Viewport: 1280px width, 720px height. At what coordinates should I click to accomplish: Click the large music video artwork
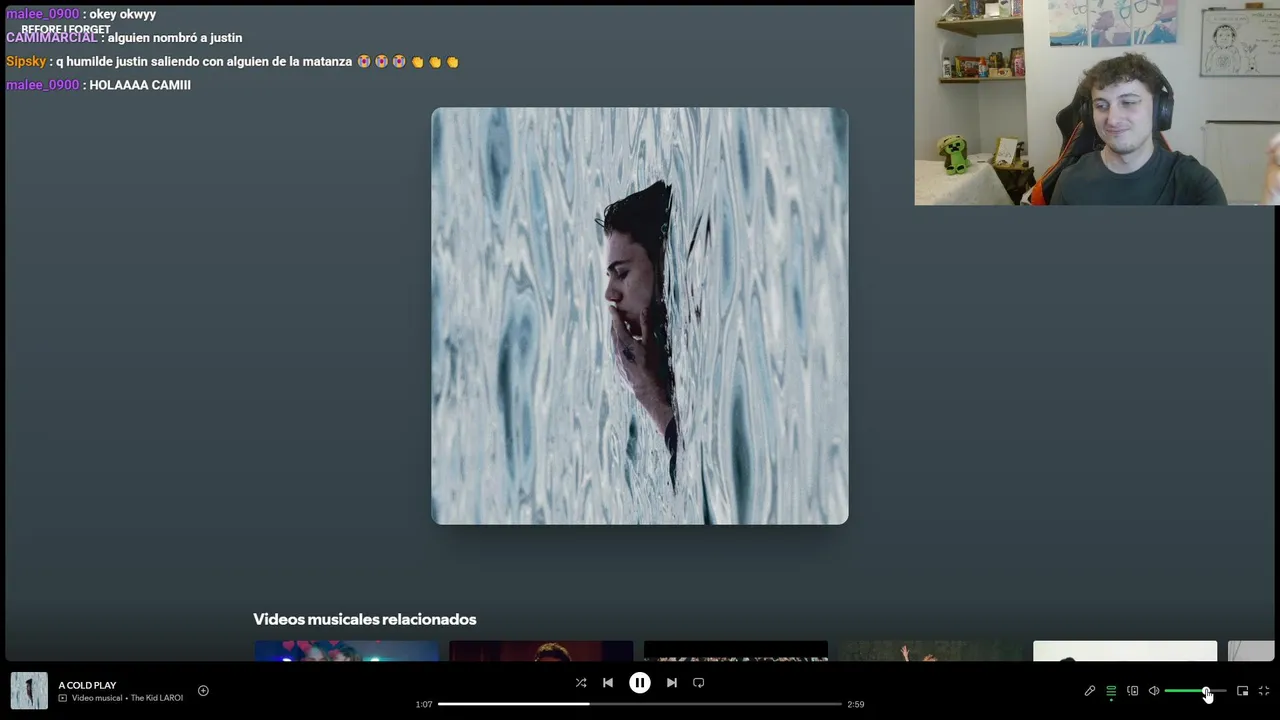click(640, 316)
